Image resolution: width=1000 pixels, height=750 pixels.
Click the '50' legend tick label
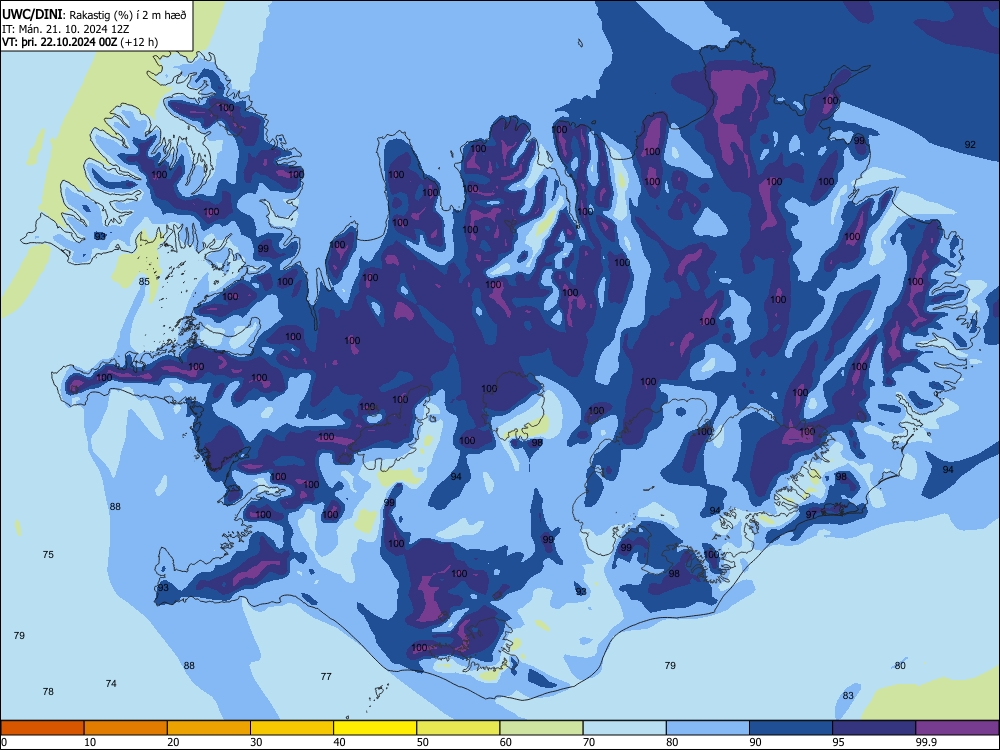click(422, 742)
